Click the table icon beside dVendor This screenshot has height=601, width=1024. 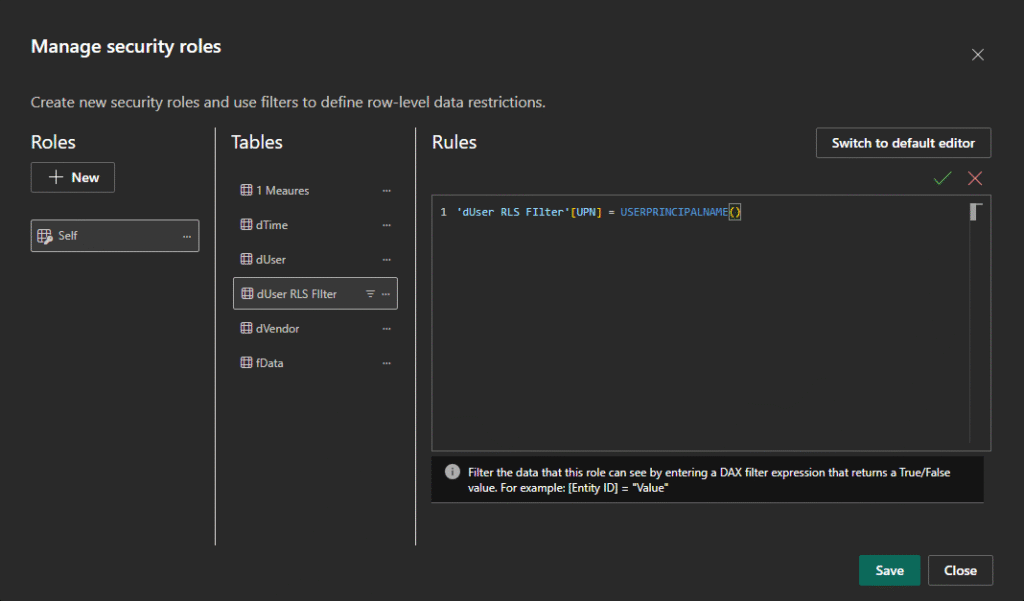[246, 328]
